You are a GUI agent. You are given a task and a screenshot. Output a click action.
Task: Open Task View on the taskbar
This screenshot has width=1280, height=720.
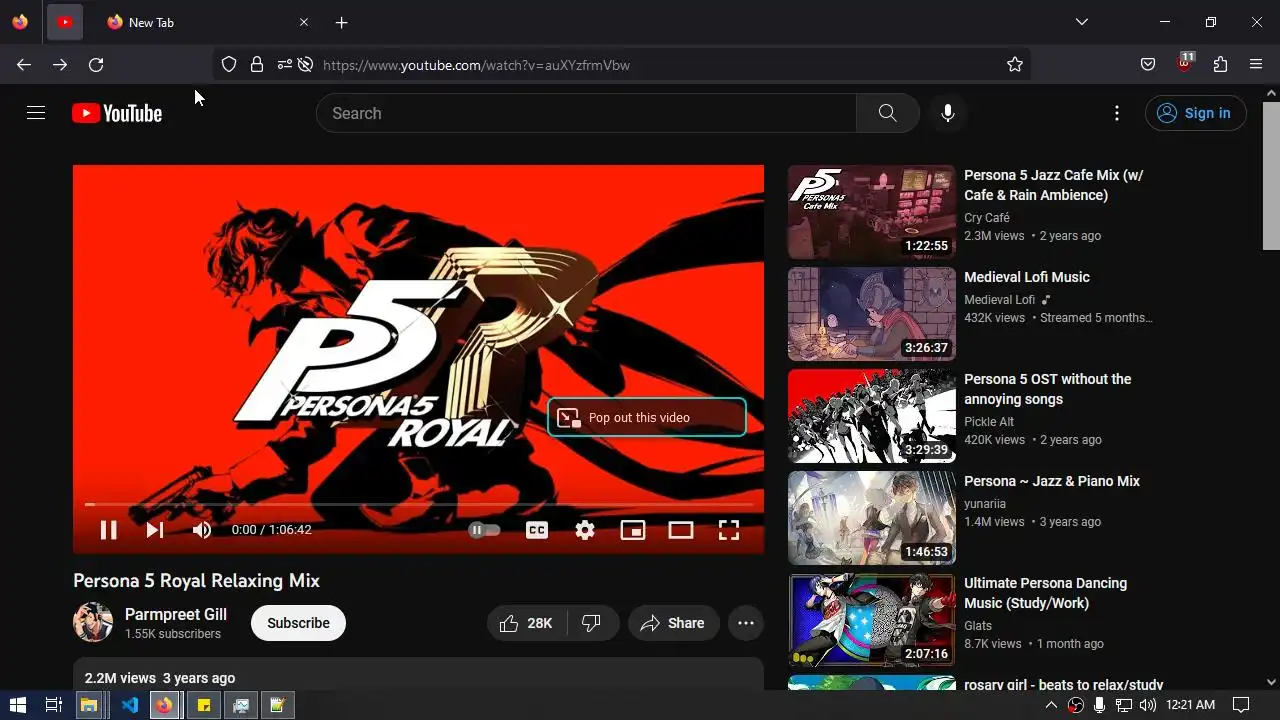point(54,705)
